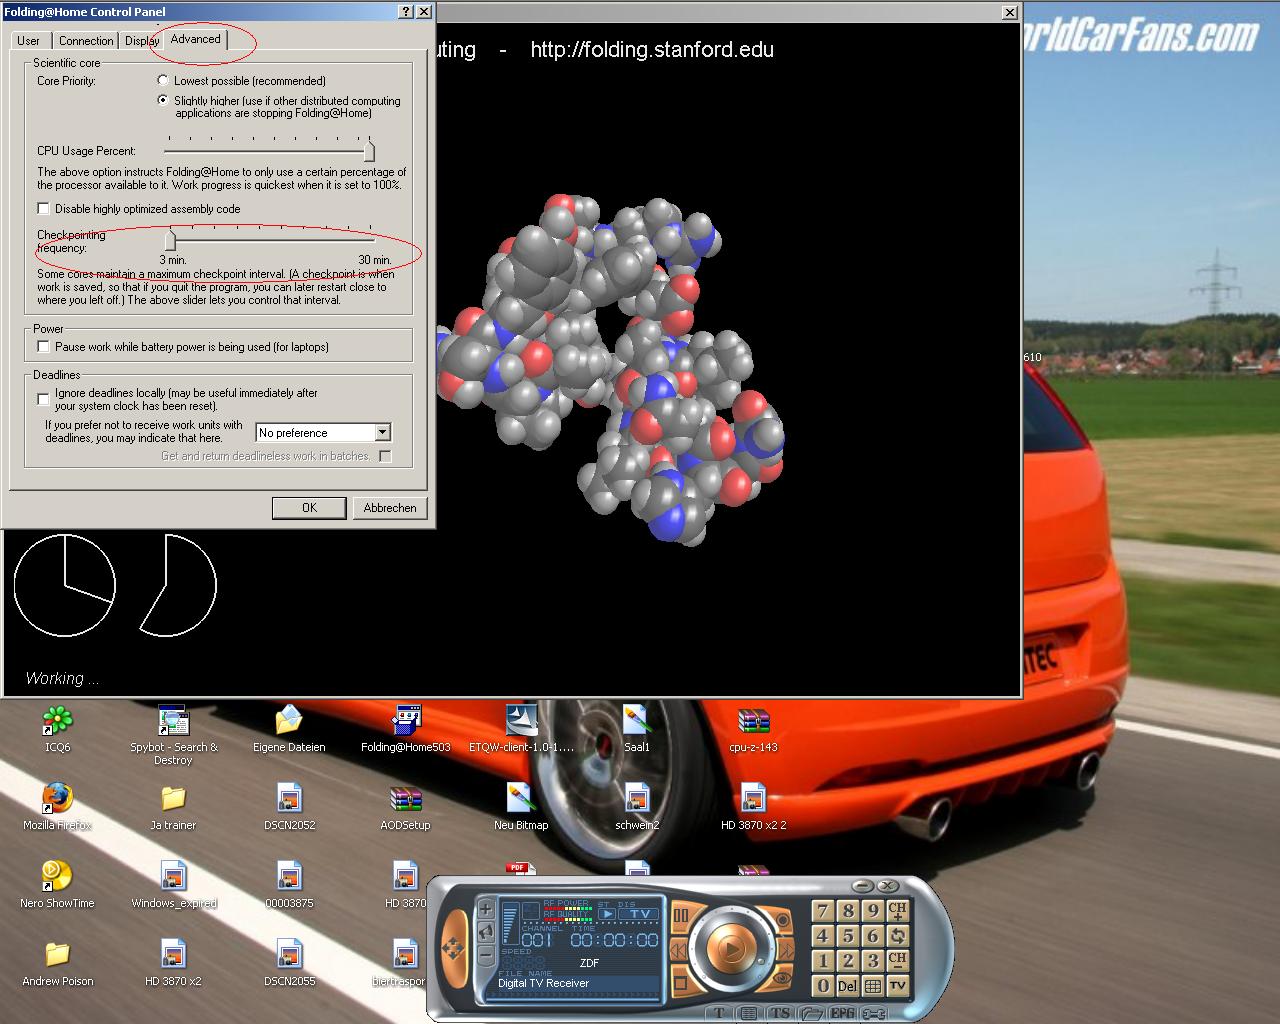This screenshot has width=1280, height=1024.
Task: Switch to the Connection tab
Action: tap(86, 41)
